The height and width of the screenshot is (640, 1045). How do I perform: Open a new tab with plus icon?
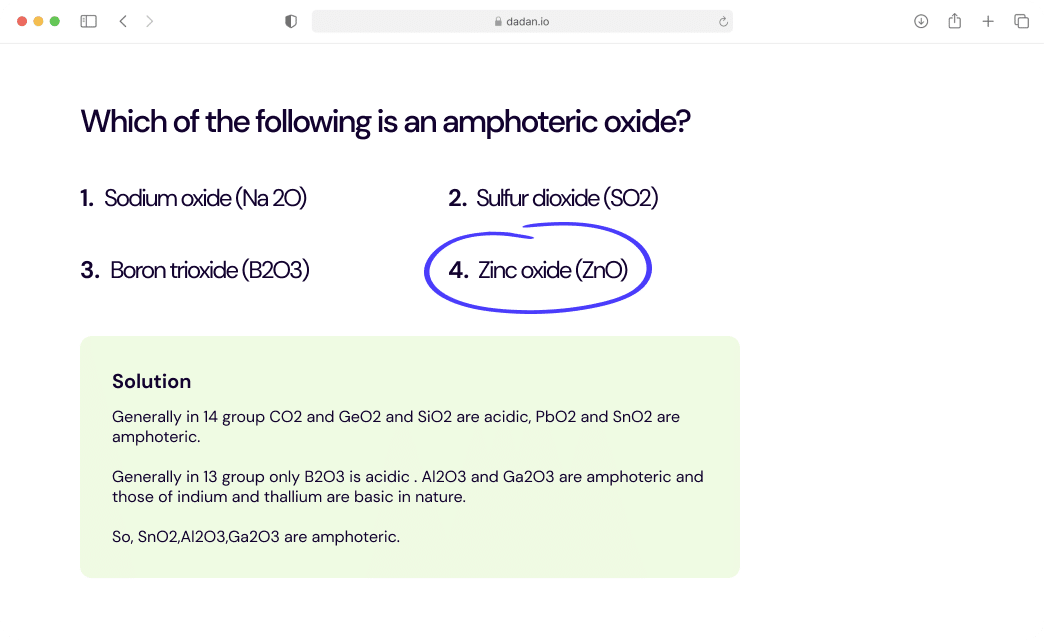[988, 21]
